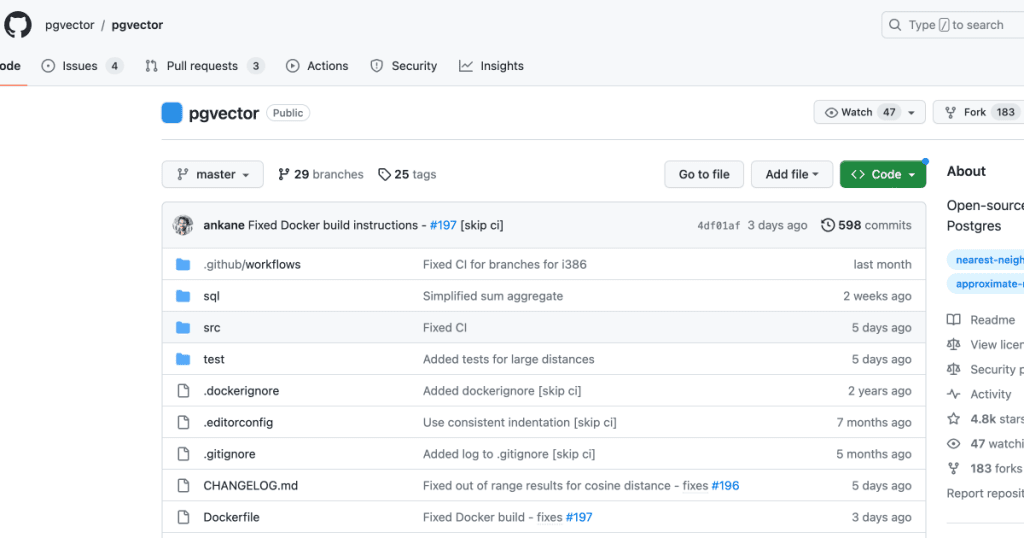The image size is (1024, 538).
Task: Open the Issues tab
Action: [x=82, y=66]
